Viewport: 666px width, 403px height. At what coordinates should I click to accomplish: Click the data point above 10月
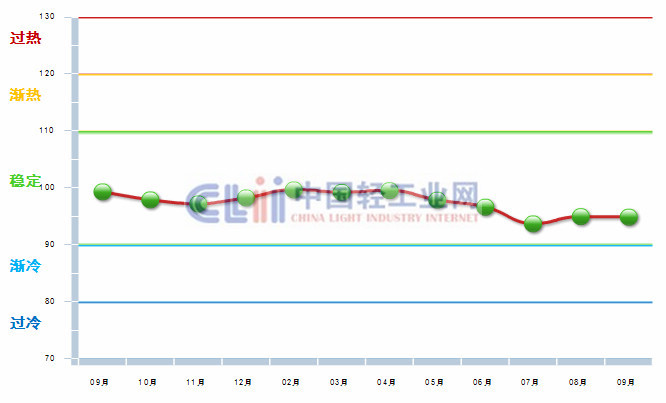tap(150, 200)
